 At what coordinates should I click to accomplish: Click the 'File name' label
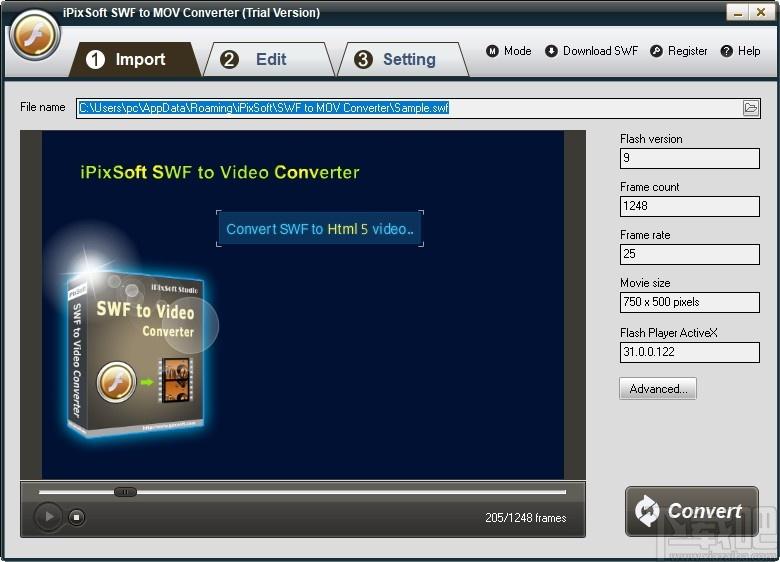43,107
